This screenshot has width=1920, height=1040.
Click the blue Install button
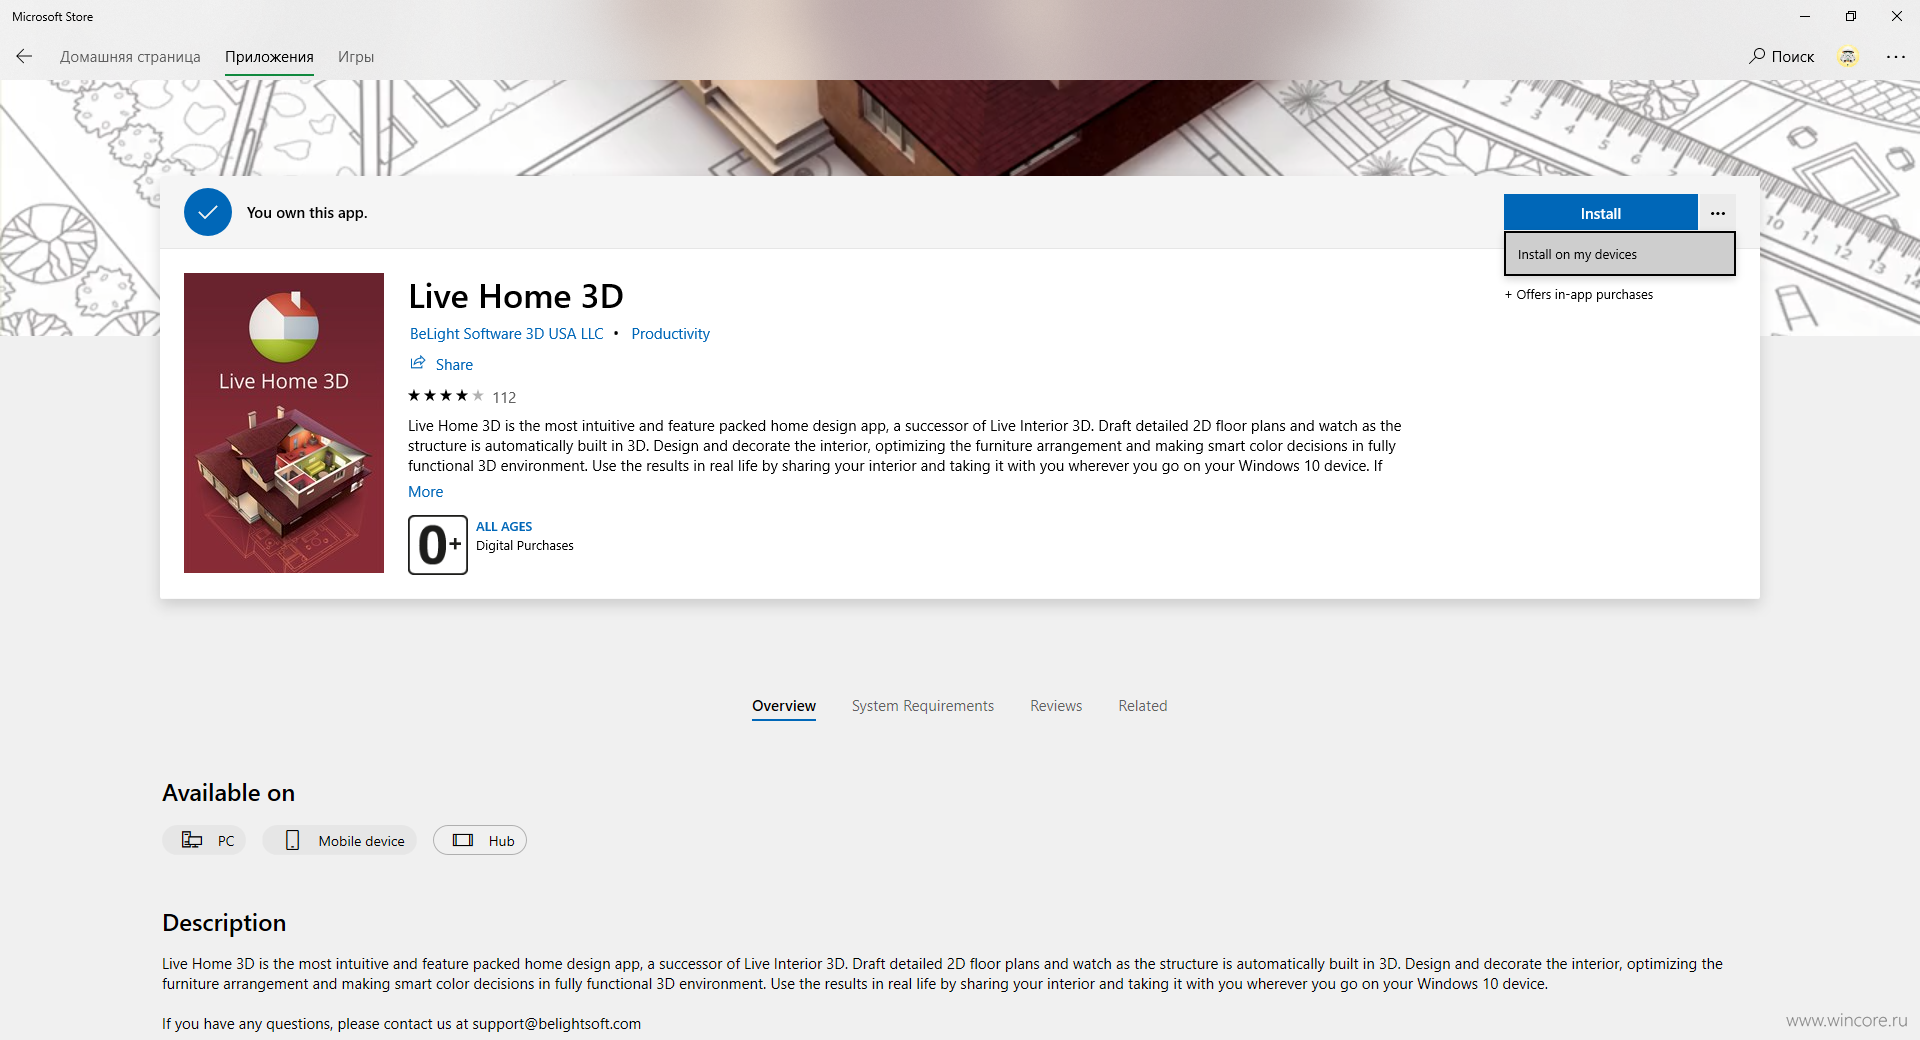pyautogui.click(x=1600, y=213)
